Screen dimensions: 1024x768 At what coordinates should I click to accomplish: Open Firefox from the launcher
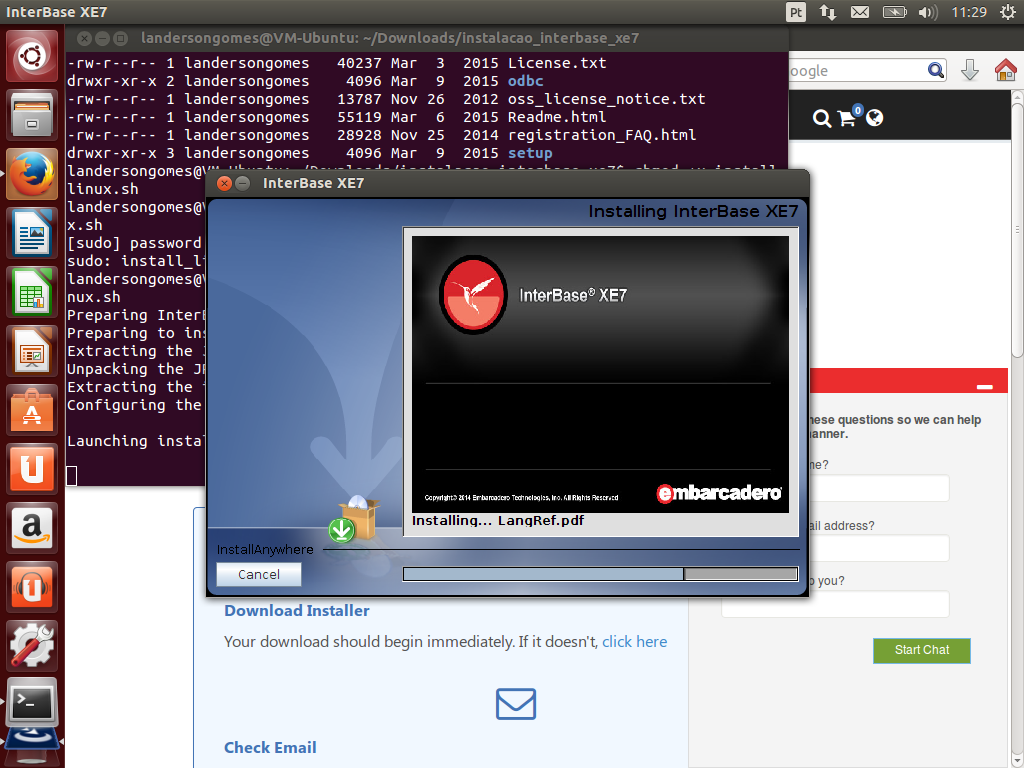(32, 173)
